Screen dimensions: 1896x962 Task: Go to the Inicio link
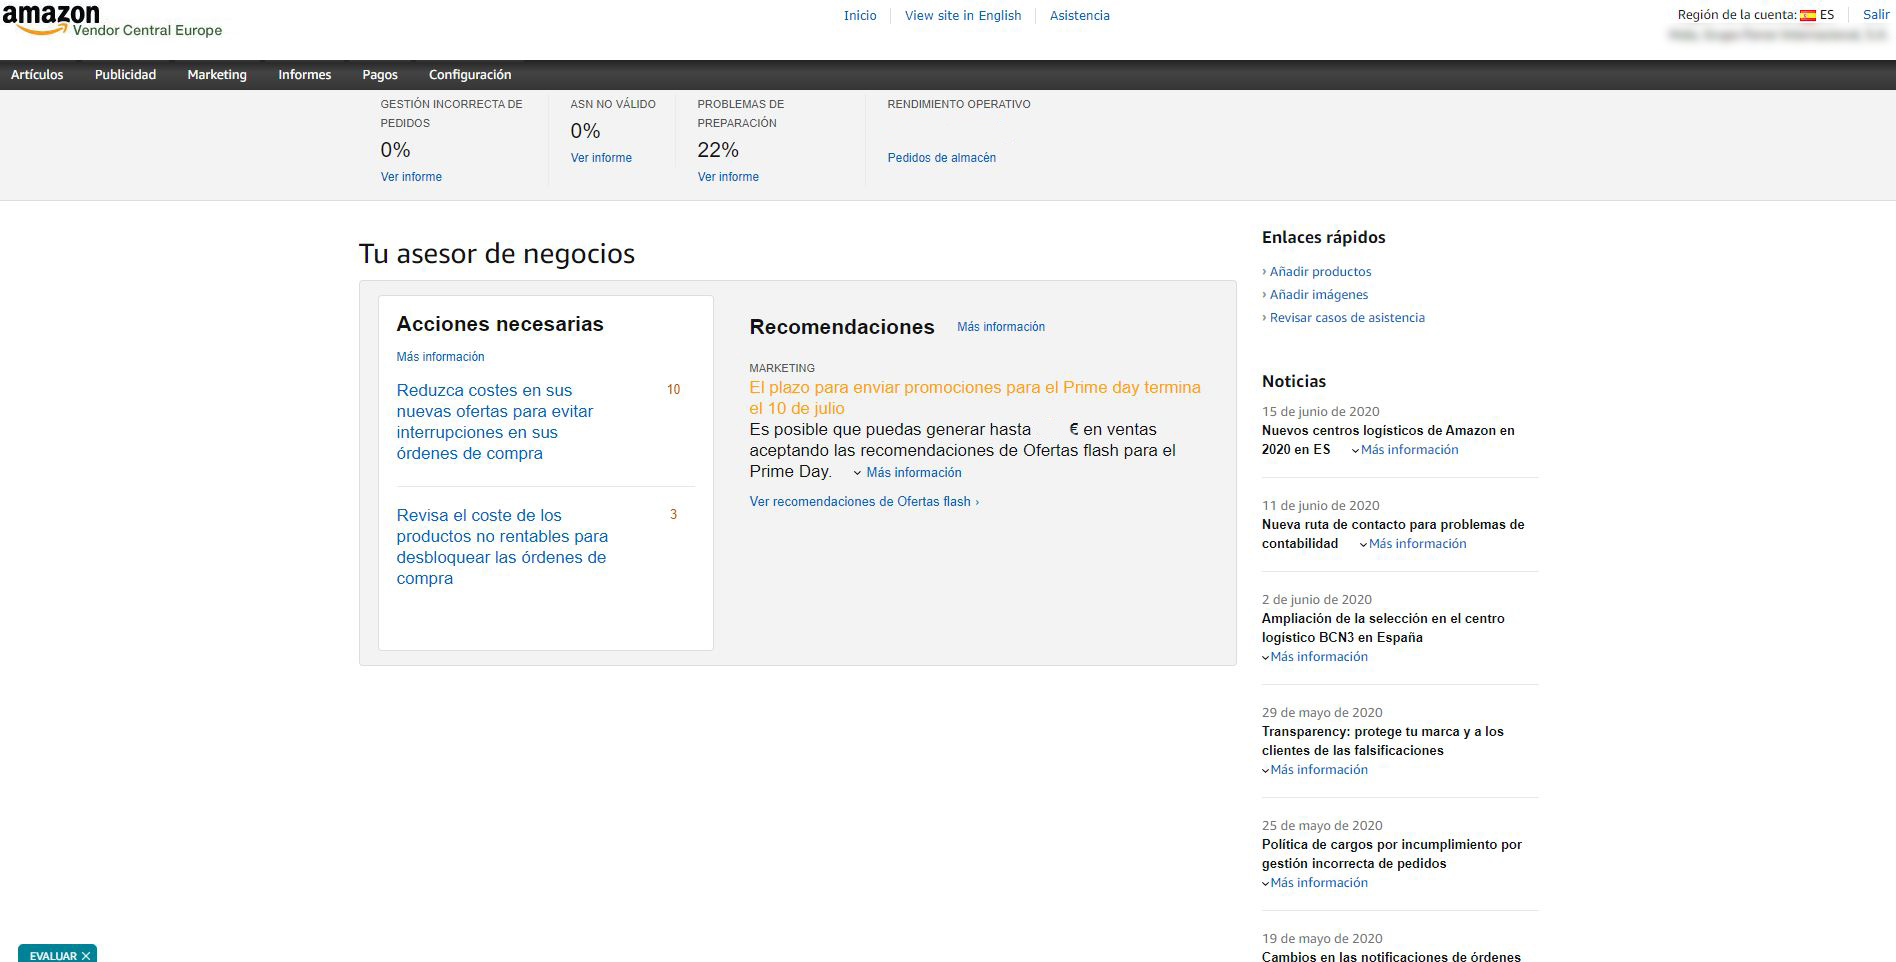click(860, 15)
